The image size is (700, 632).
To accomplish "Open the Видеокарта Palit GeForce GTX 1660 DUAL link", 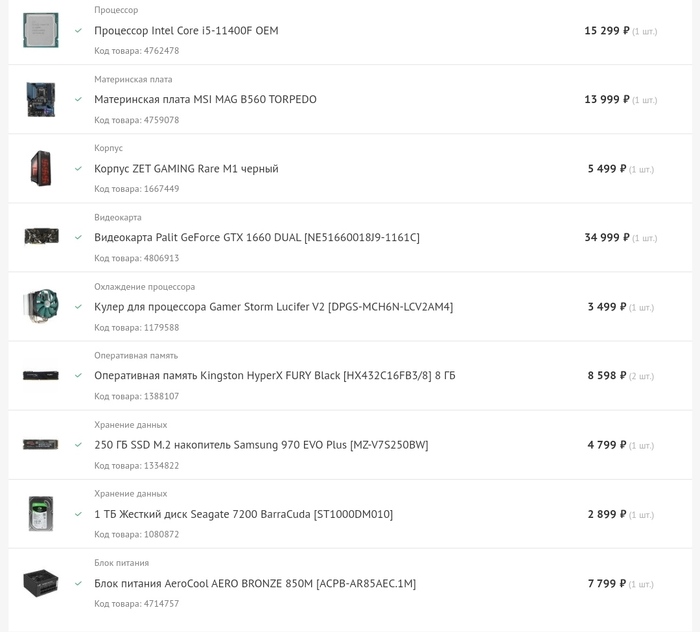I will (256, 238).
